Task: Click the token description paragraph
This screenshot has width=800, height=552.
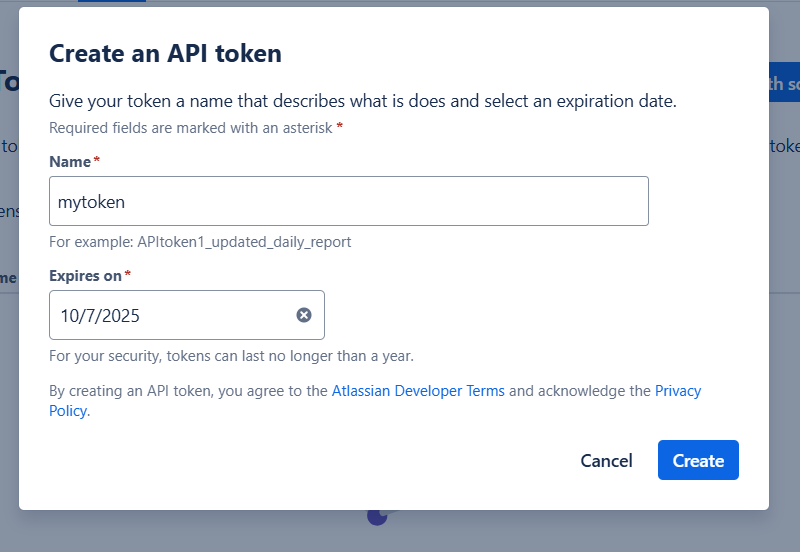Action: pyautogui.click(x=362, y=101)
